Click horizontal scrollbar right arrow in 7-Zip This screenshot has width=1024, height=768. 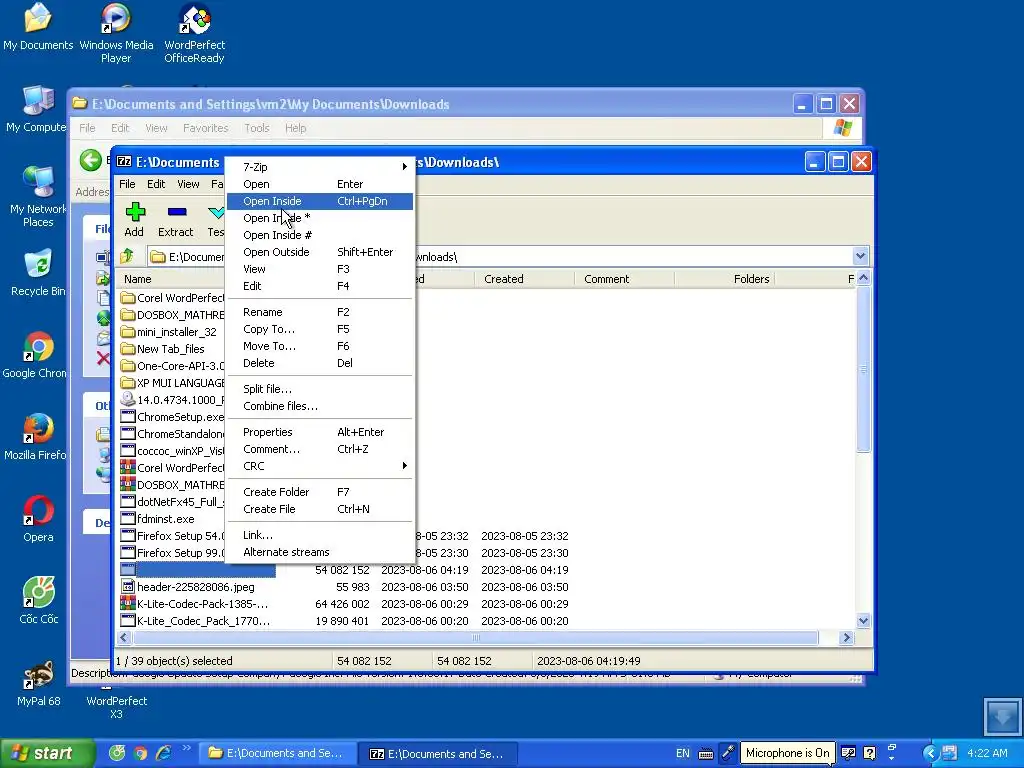(x=847, y=637)
